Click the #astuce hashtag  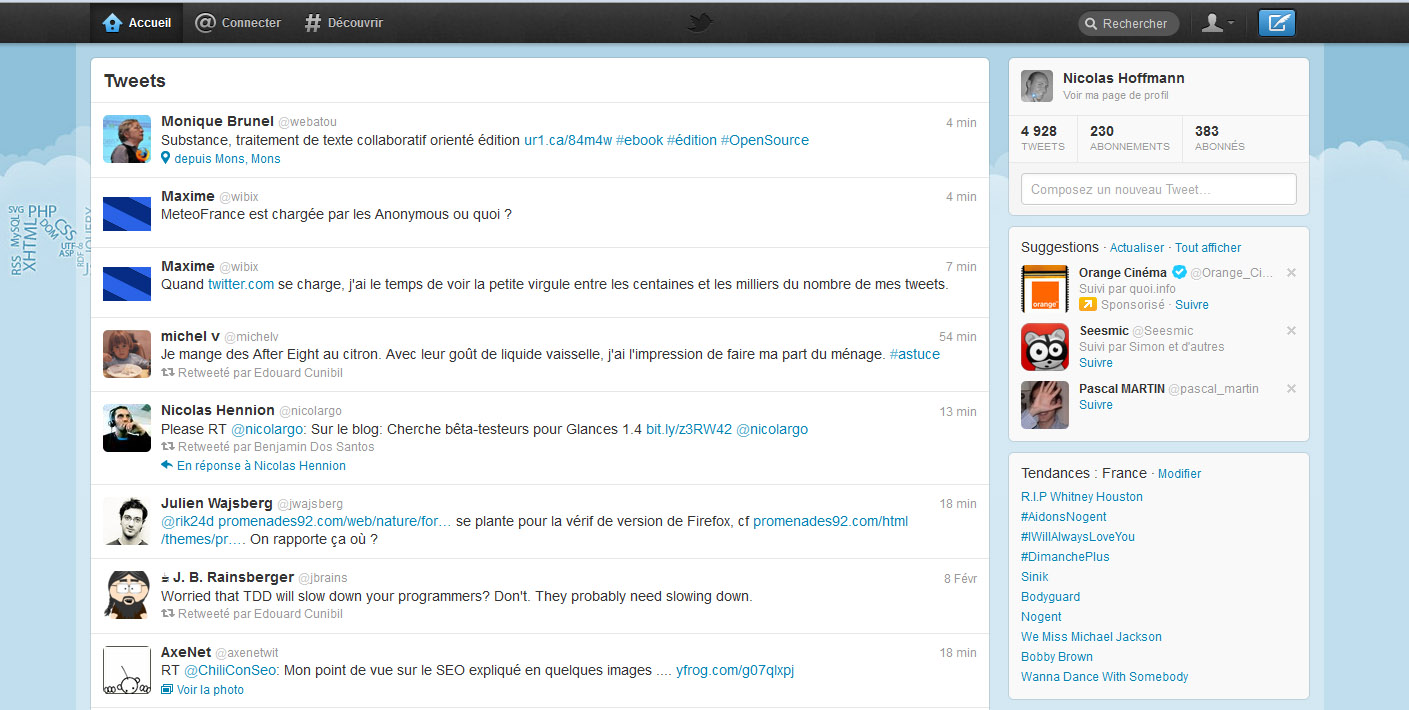click(x=915, y=354)
